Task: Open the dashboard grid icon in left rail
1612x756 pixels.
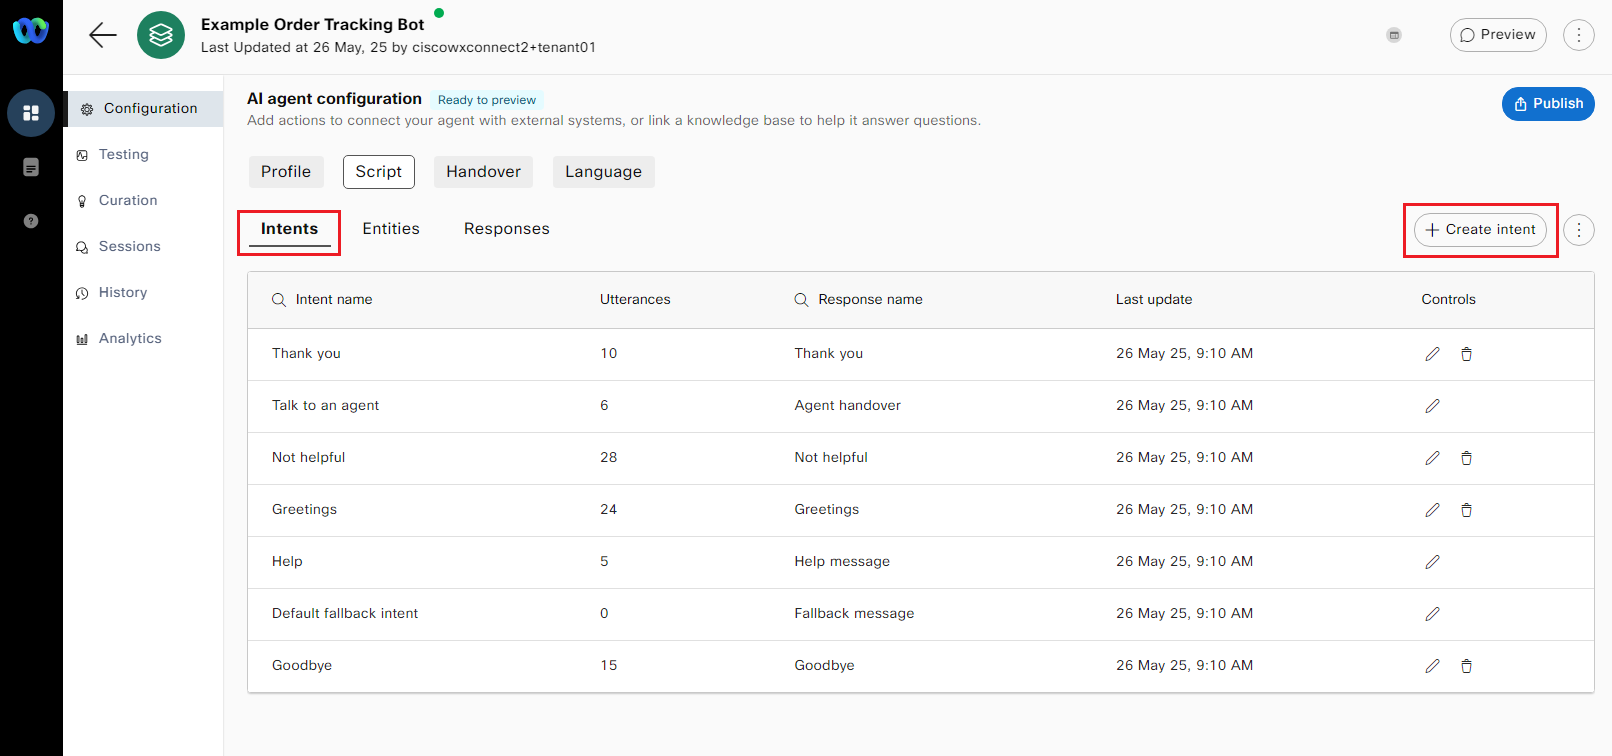Action: tap(31, 113)
